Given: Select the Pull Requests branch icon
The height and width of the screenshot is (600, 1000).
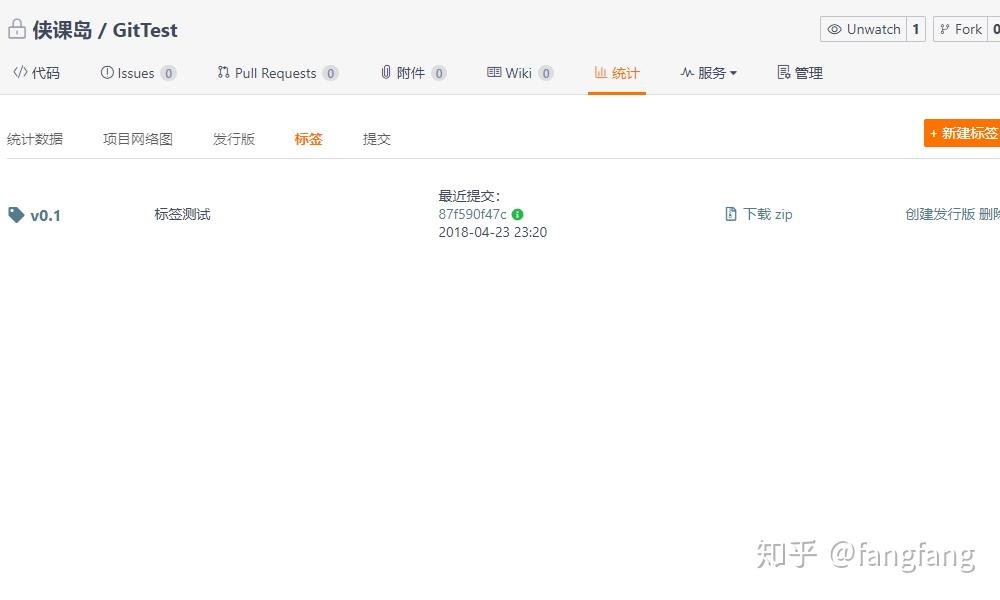Looking at the screenshot, I should (x=224, y=72).
